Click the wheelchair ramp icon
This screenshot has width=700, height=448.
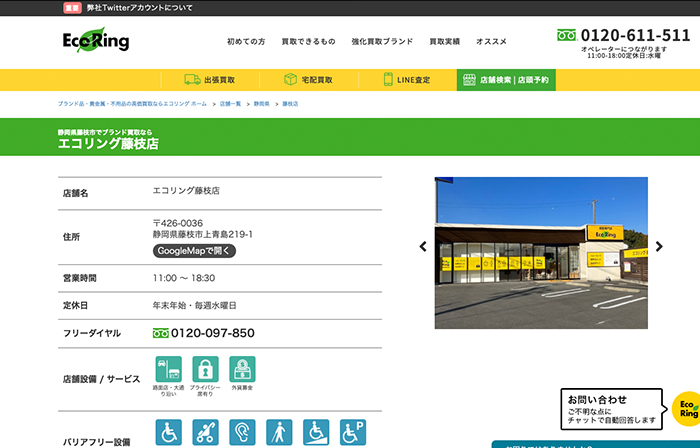pyautogui.click(x=316, y=432)
